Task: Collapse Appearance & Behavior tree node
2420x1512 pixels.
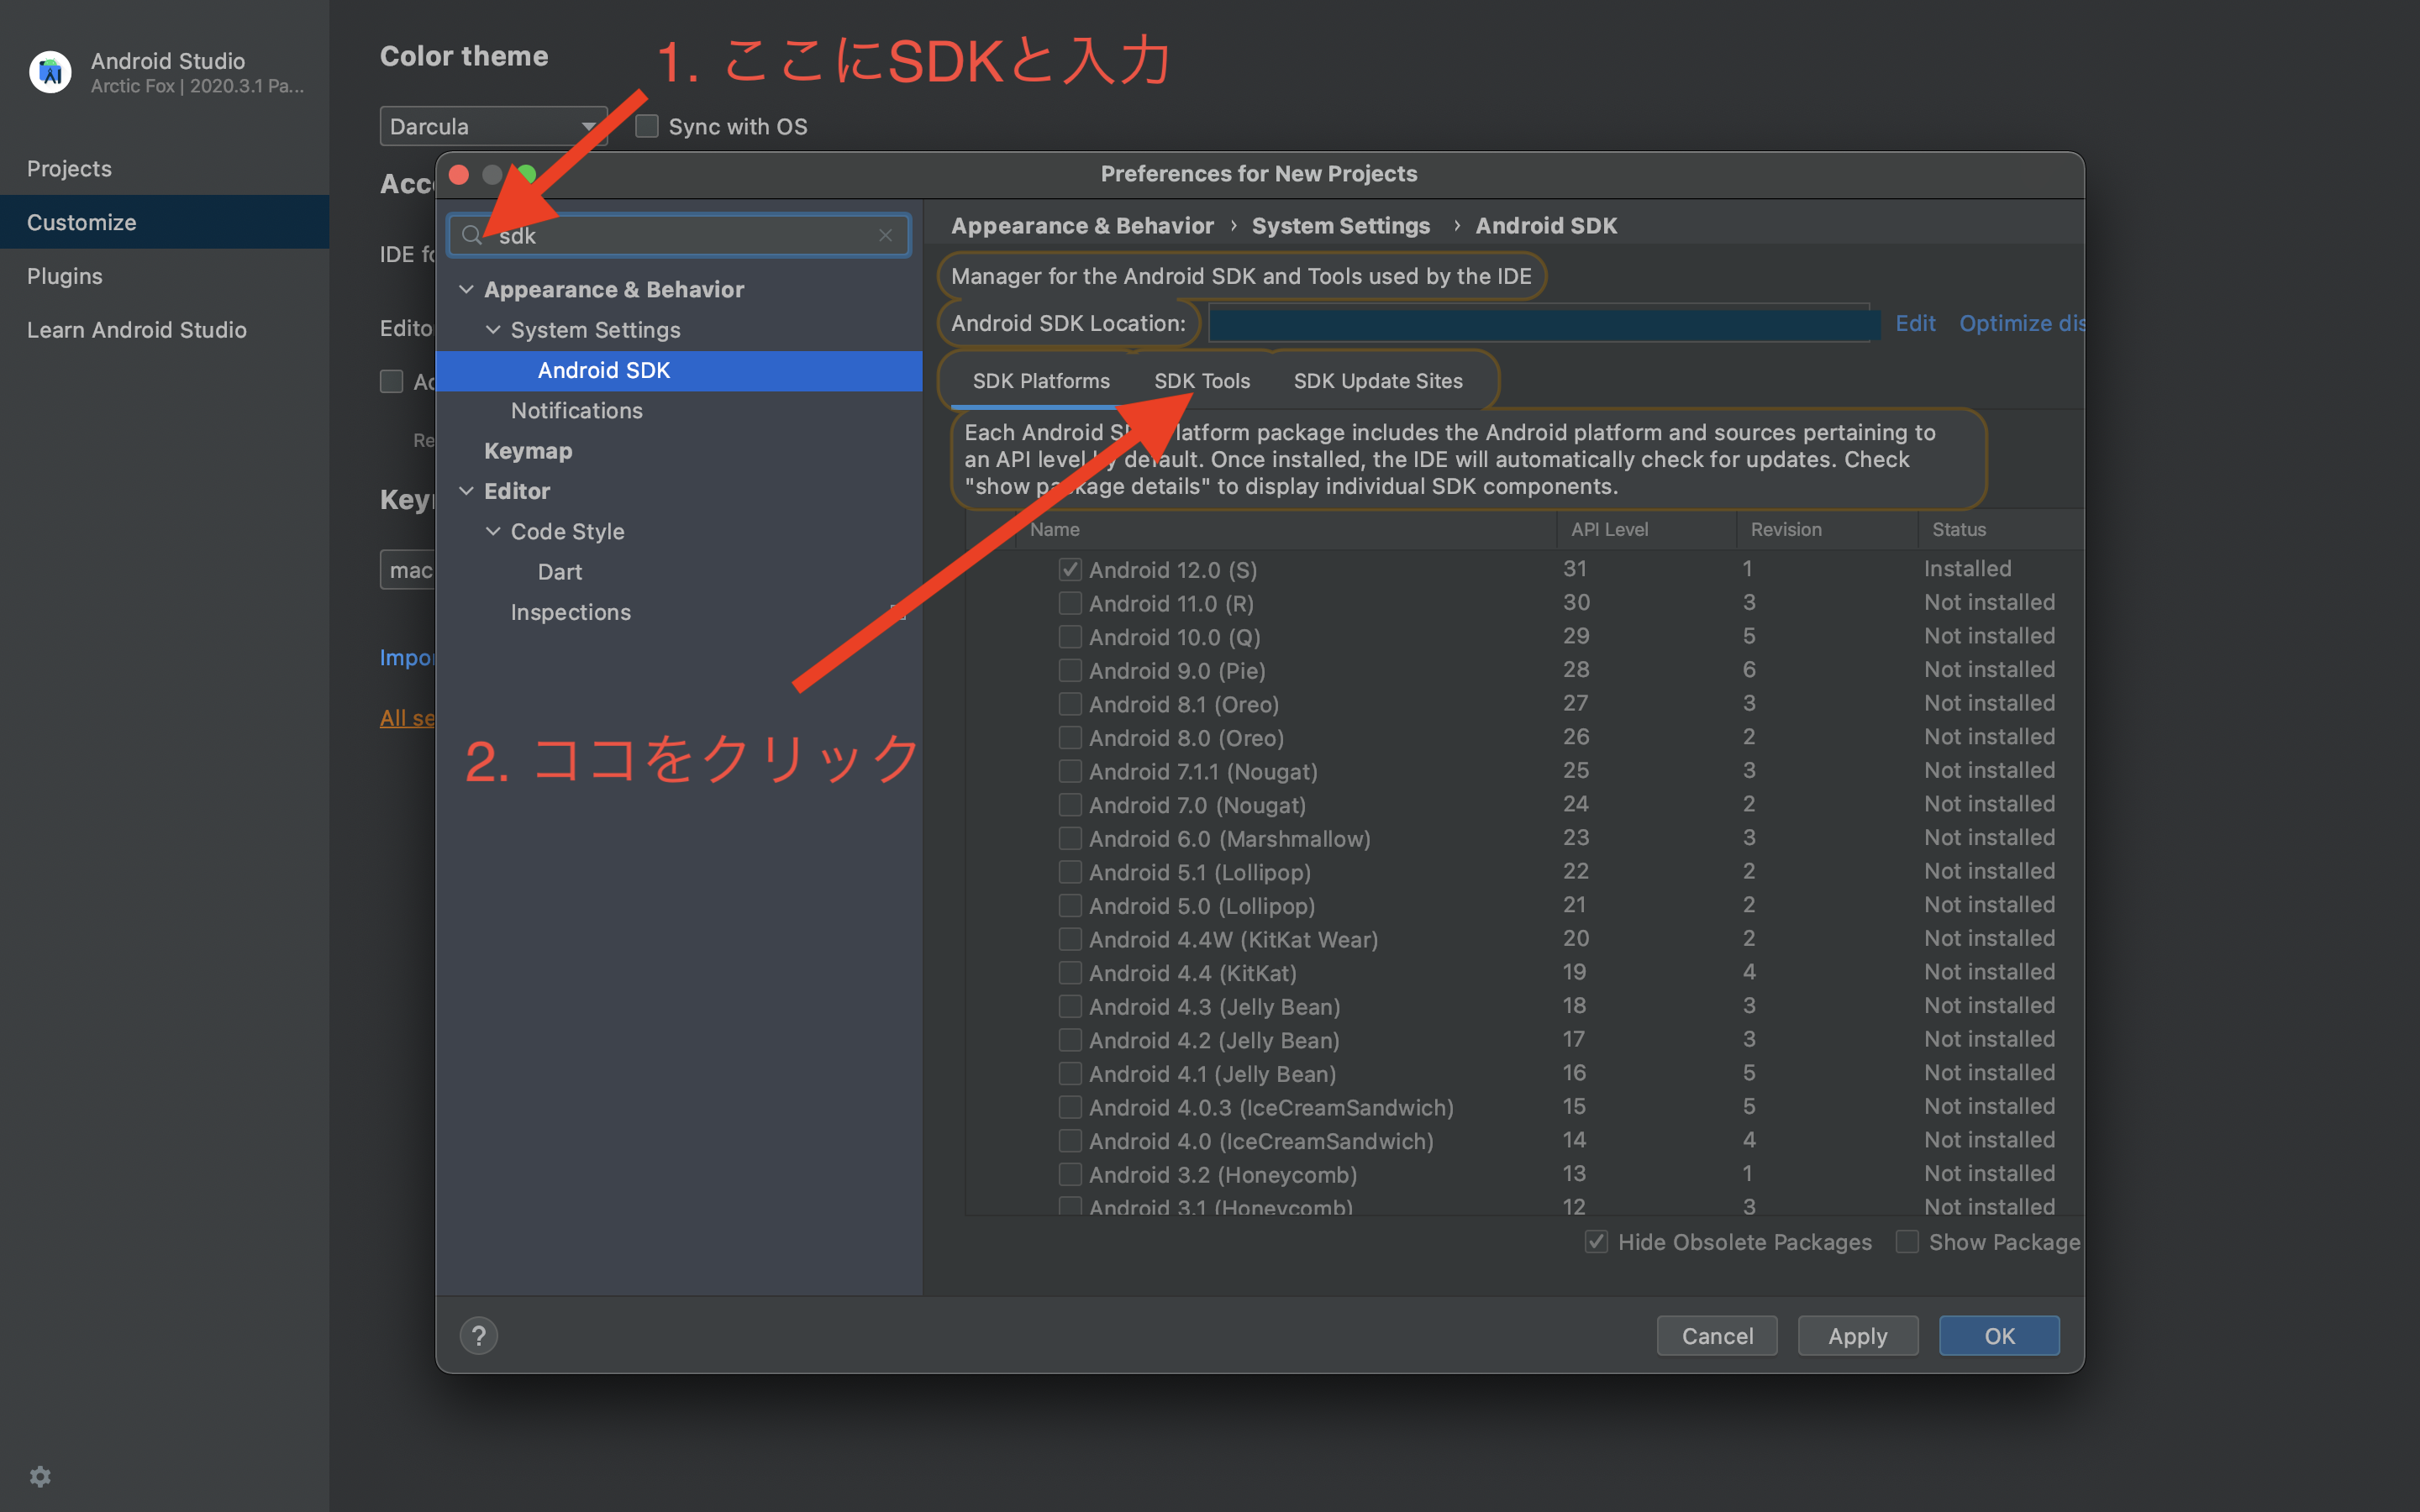Action: 466,289
